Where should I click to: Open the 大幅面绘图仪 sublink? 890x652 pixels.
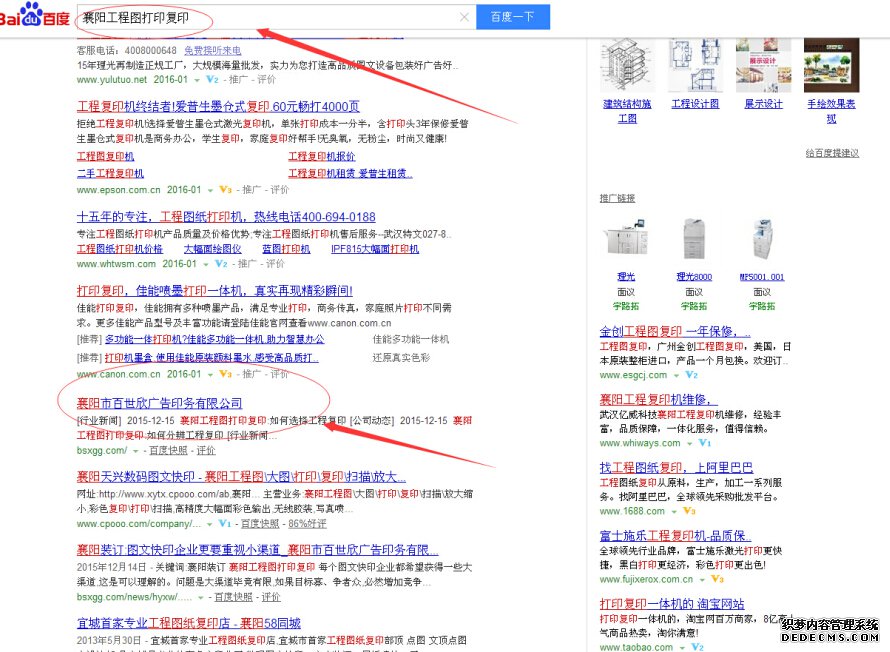212,249
